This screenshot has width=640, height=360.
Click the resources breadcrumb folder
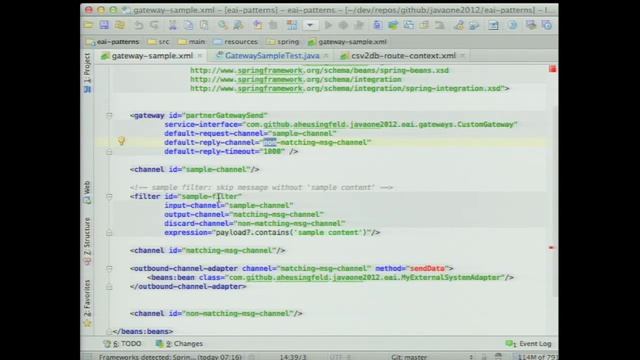coord(236,42)
